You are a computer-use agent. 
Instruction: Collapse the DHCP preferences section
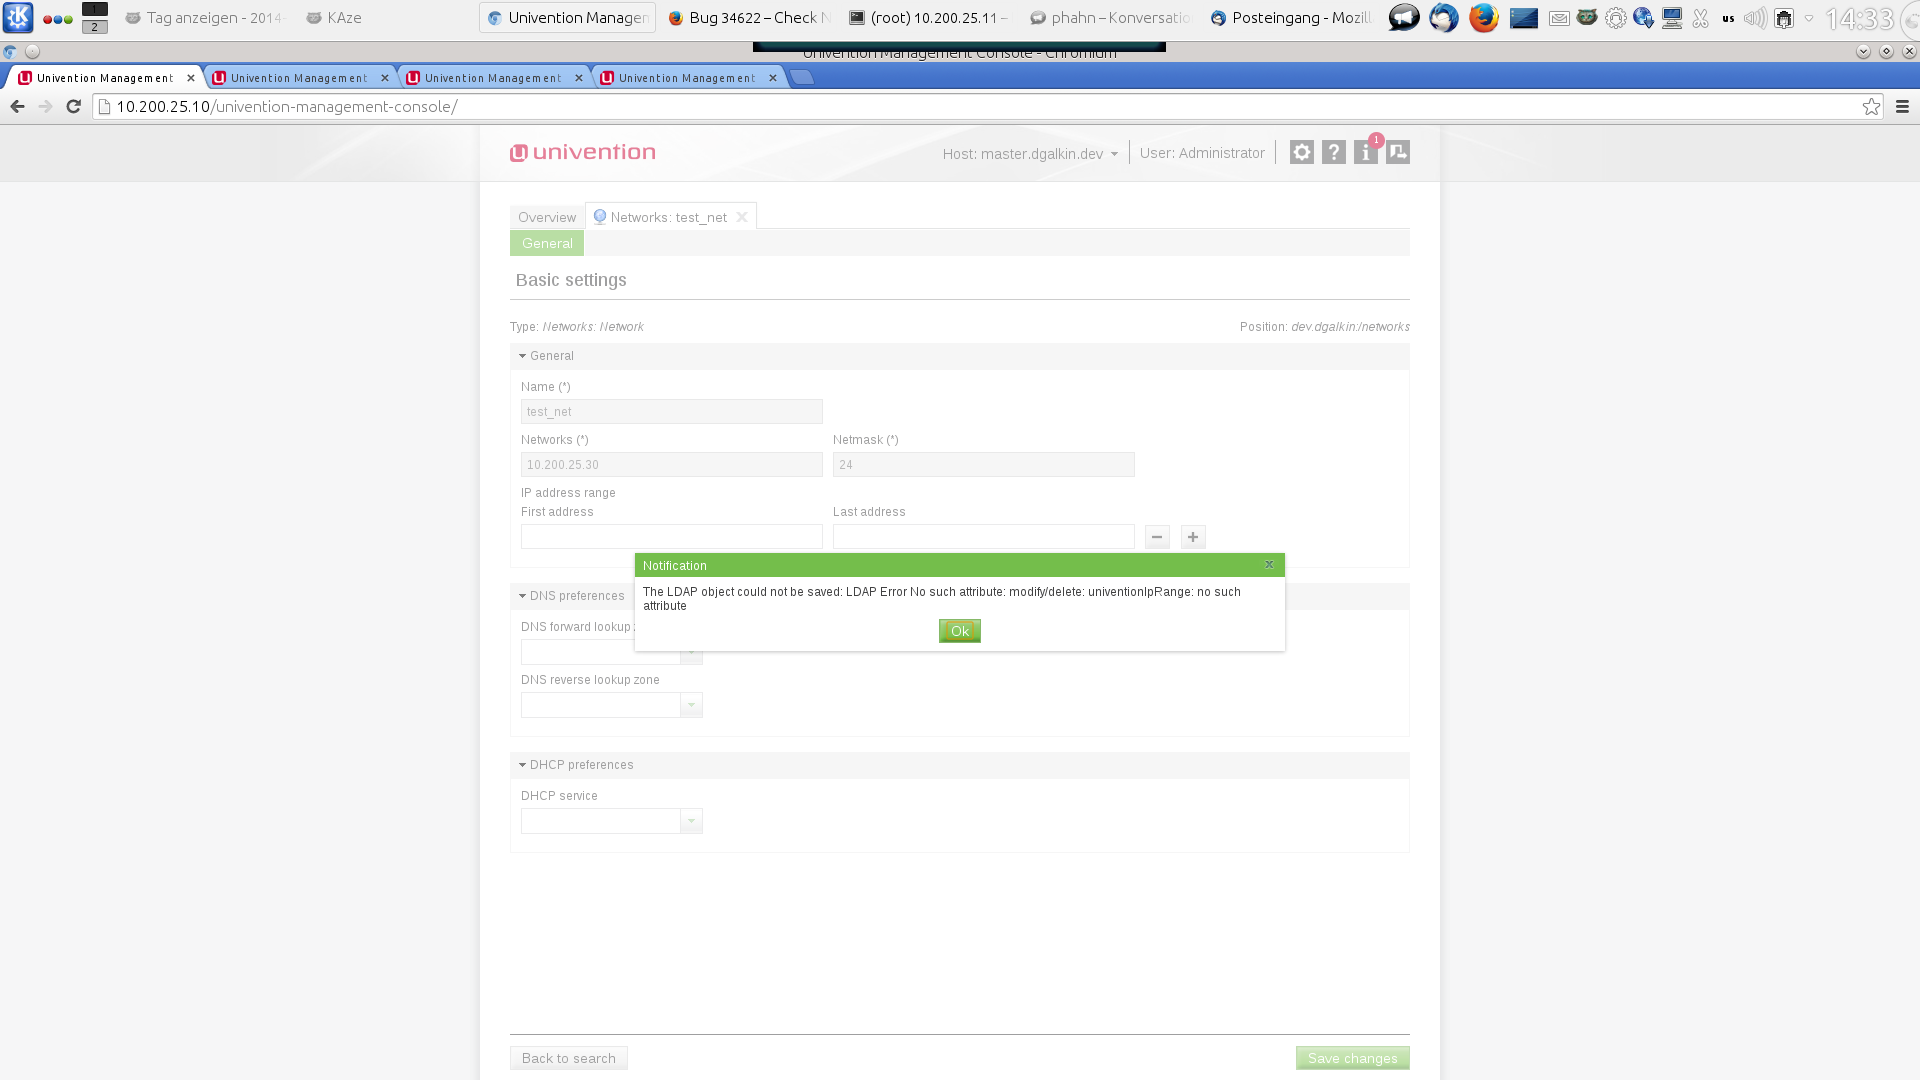[x=576, y=765]
